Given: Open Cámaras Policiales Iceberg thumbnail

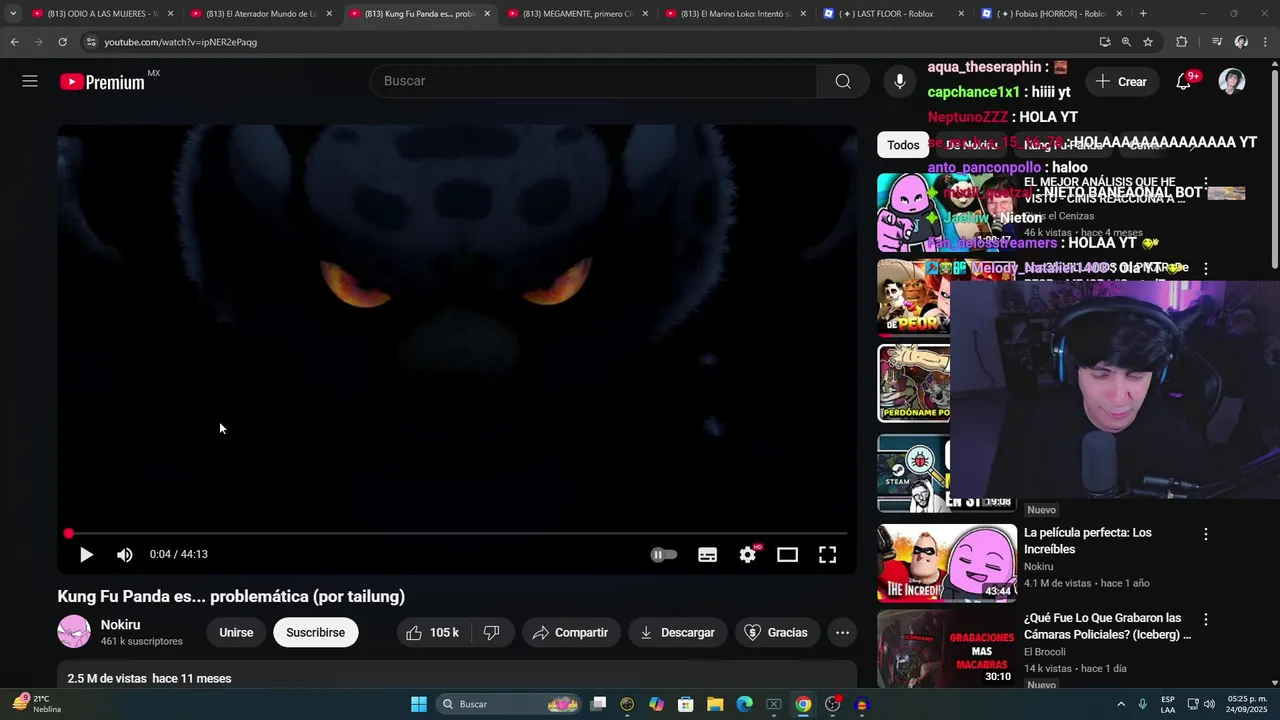Looking at the screenshot, I should click(947, 648).
